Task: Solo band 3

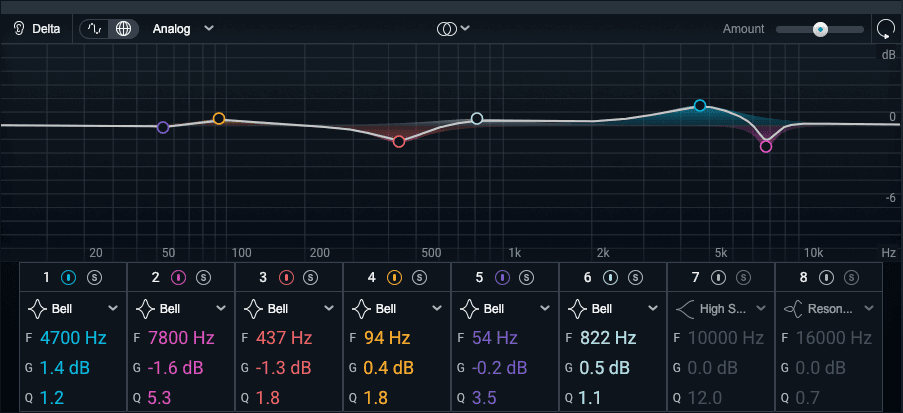Action: [311, 278]
